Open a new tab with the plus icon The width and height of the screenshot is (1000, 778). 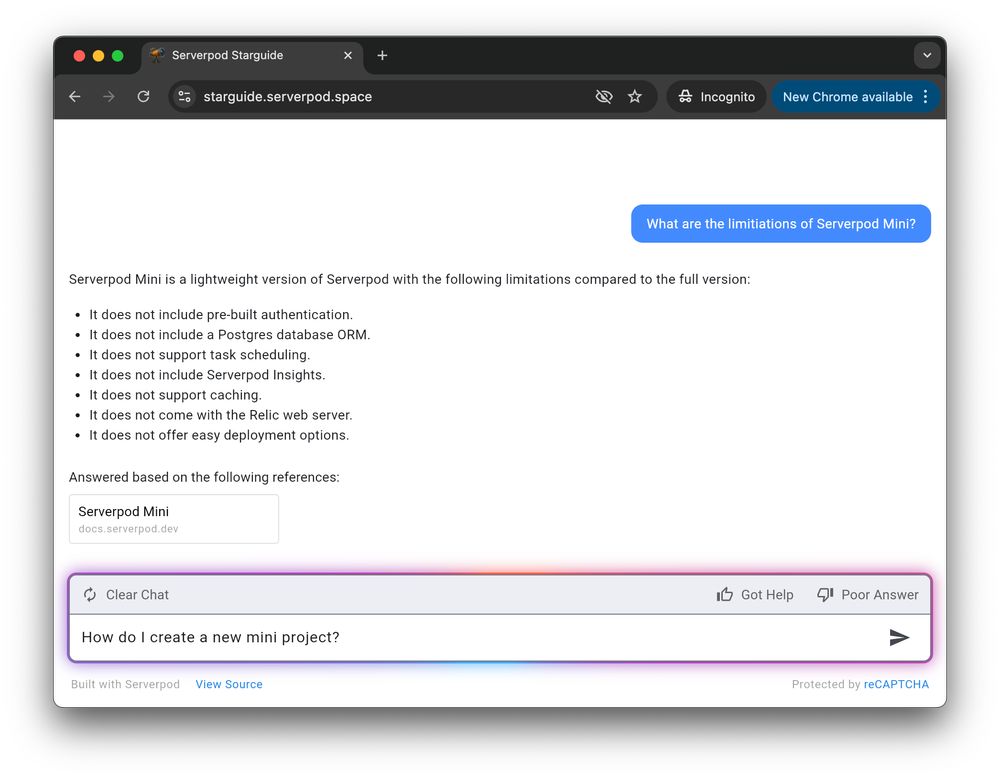[382, 55]
